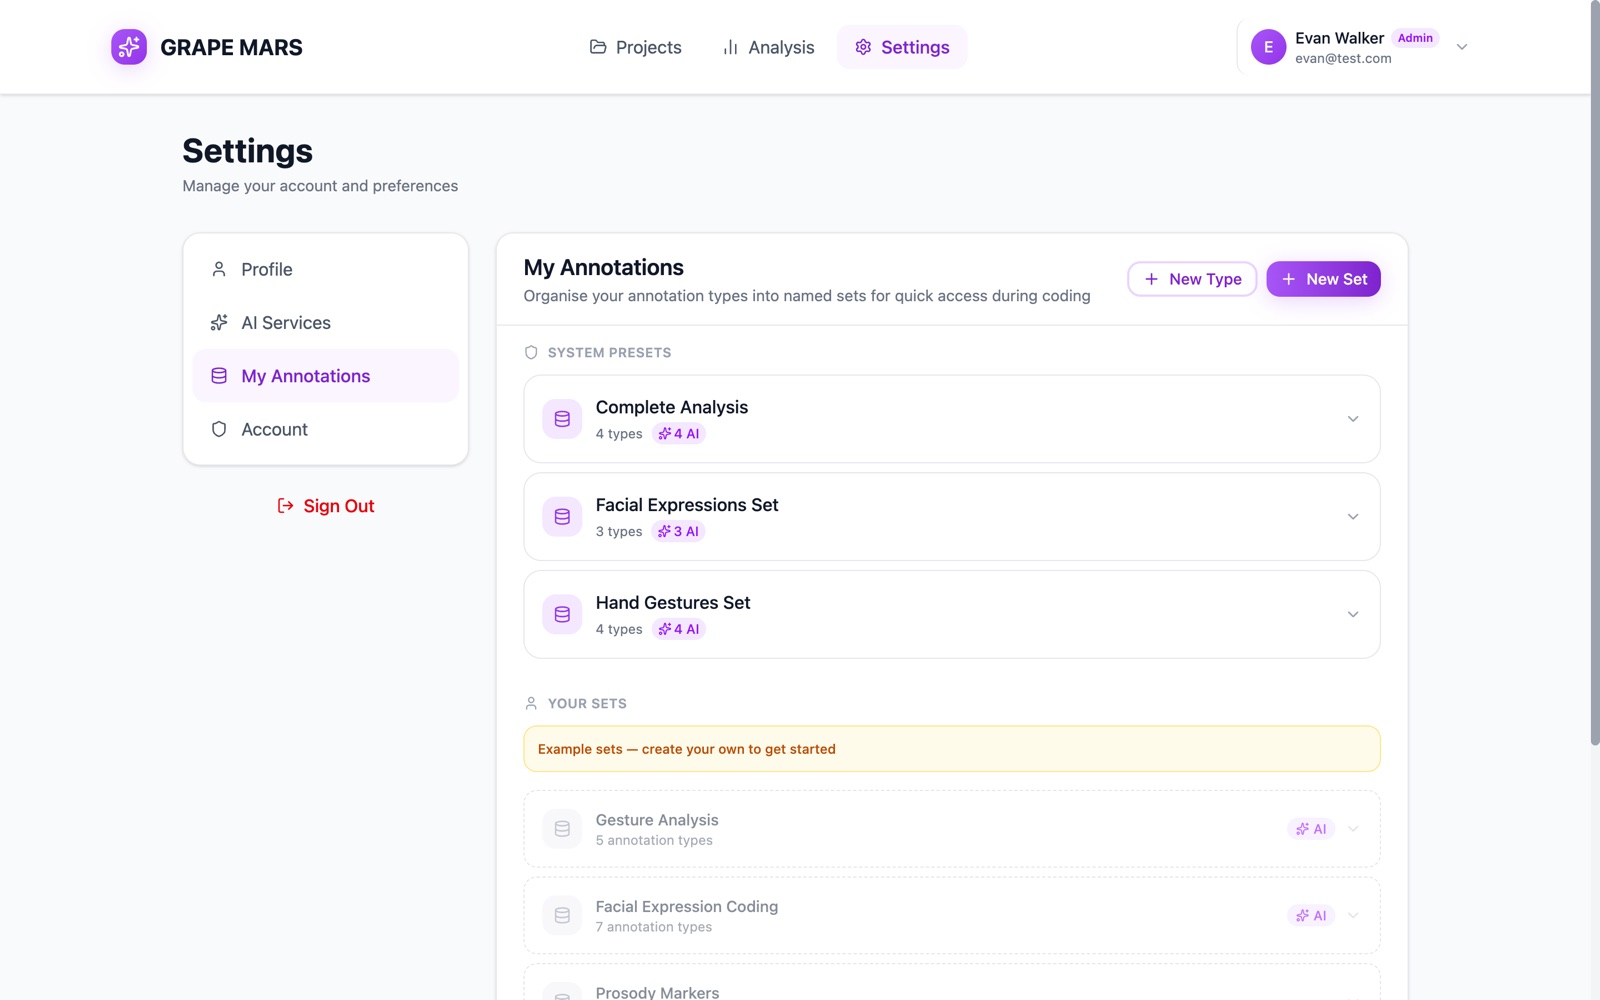Create a New Set

tap(1323, 279)
